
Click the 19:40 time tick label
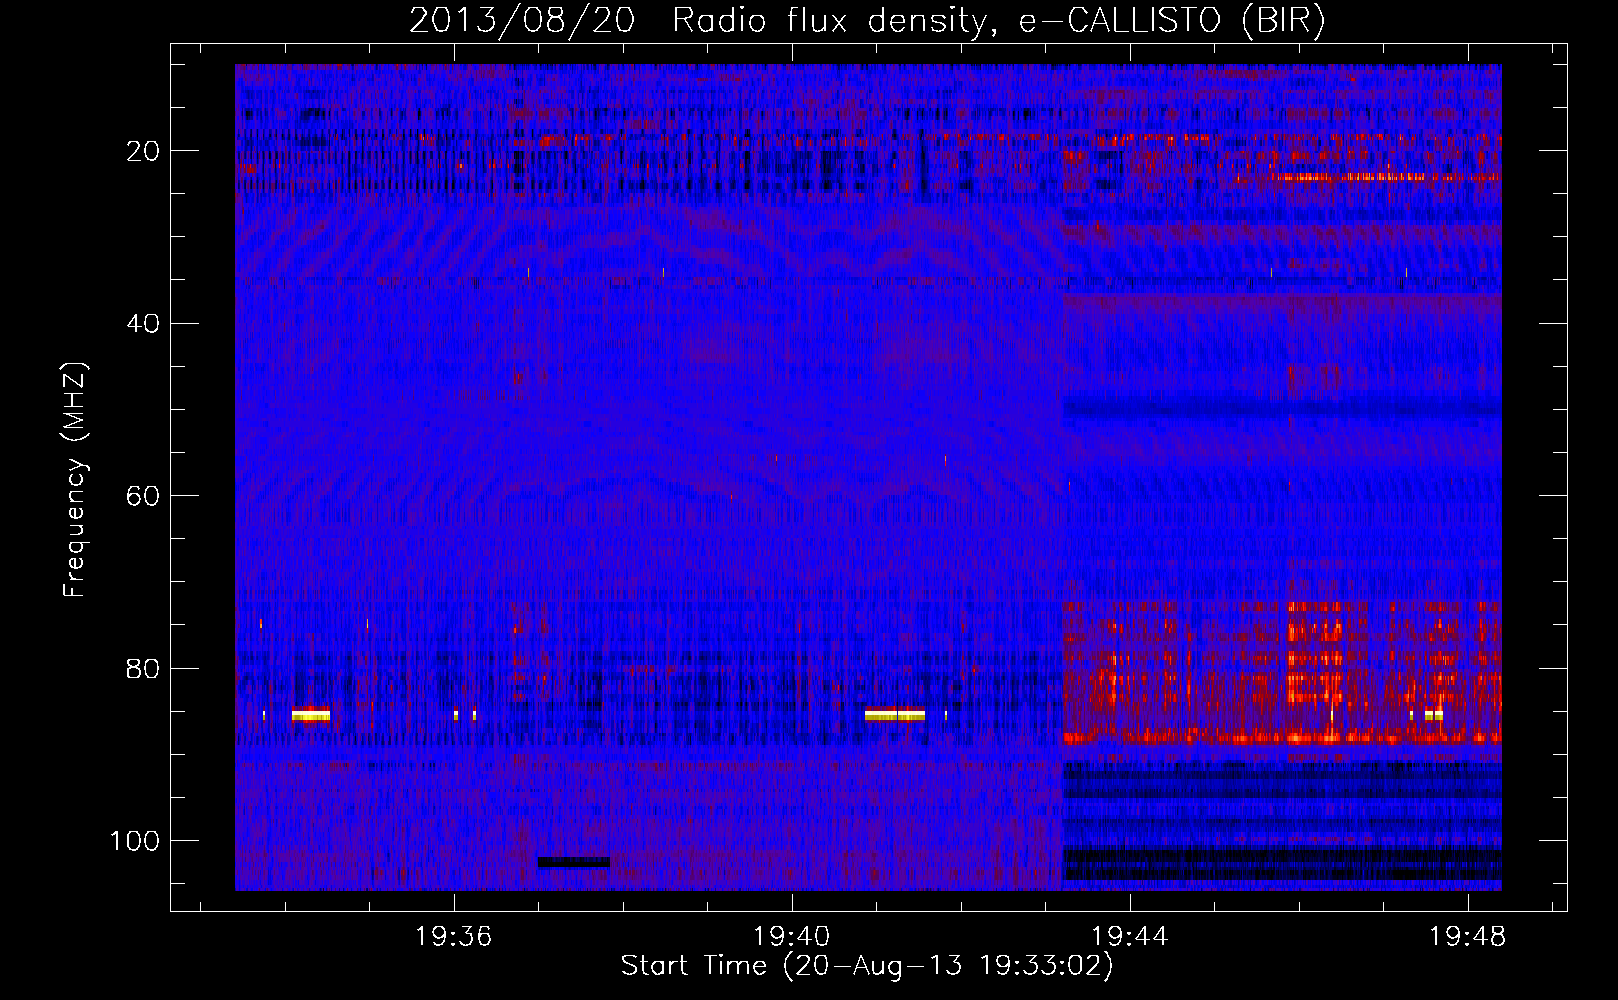(792, 937)
